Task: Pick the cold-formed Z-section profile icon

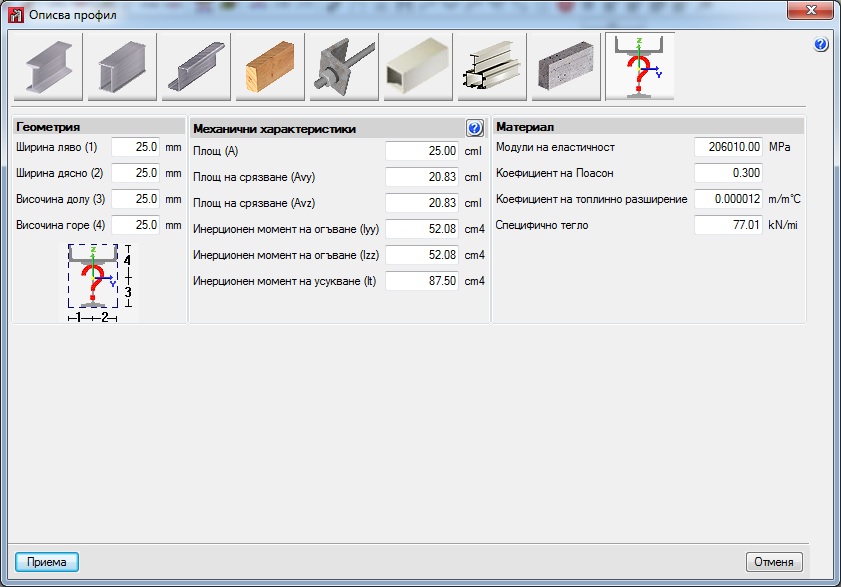Action: click(x=196, y=67)
